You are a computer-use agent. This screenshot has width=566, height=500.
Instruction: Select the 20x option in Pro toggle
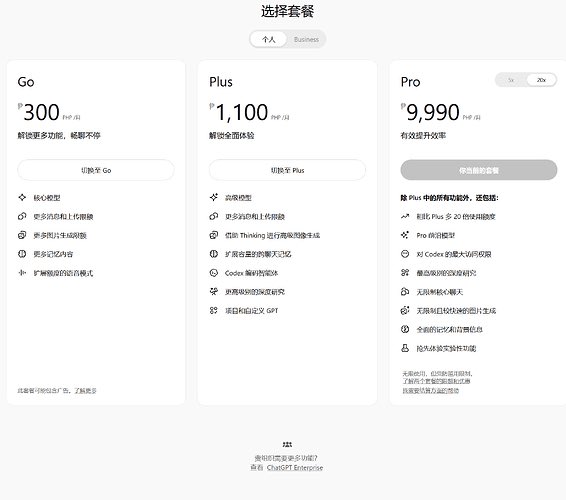(x=541, y=80)
